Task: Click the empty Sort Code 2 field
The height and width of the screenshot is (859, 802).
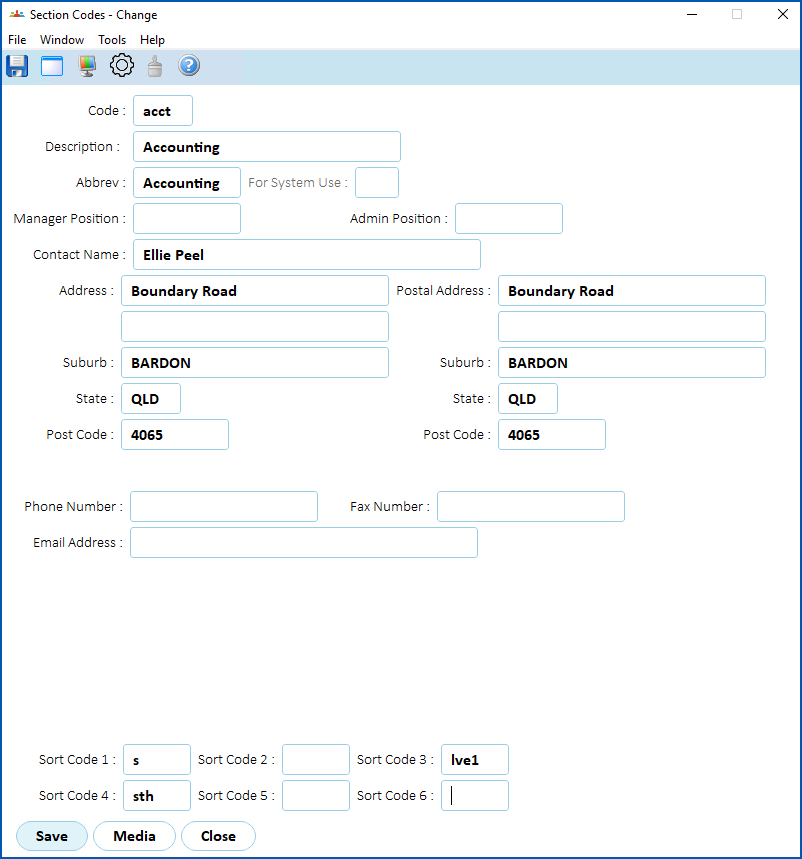Action: (316, 760)
